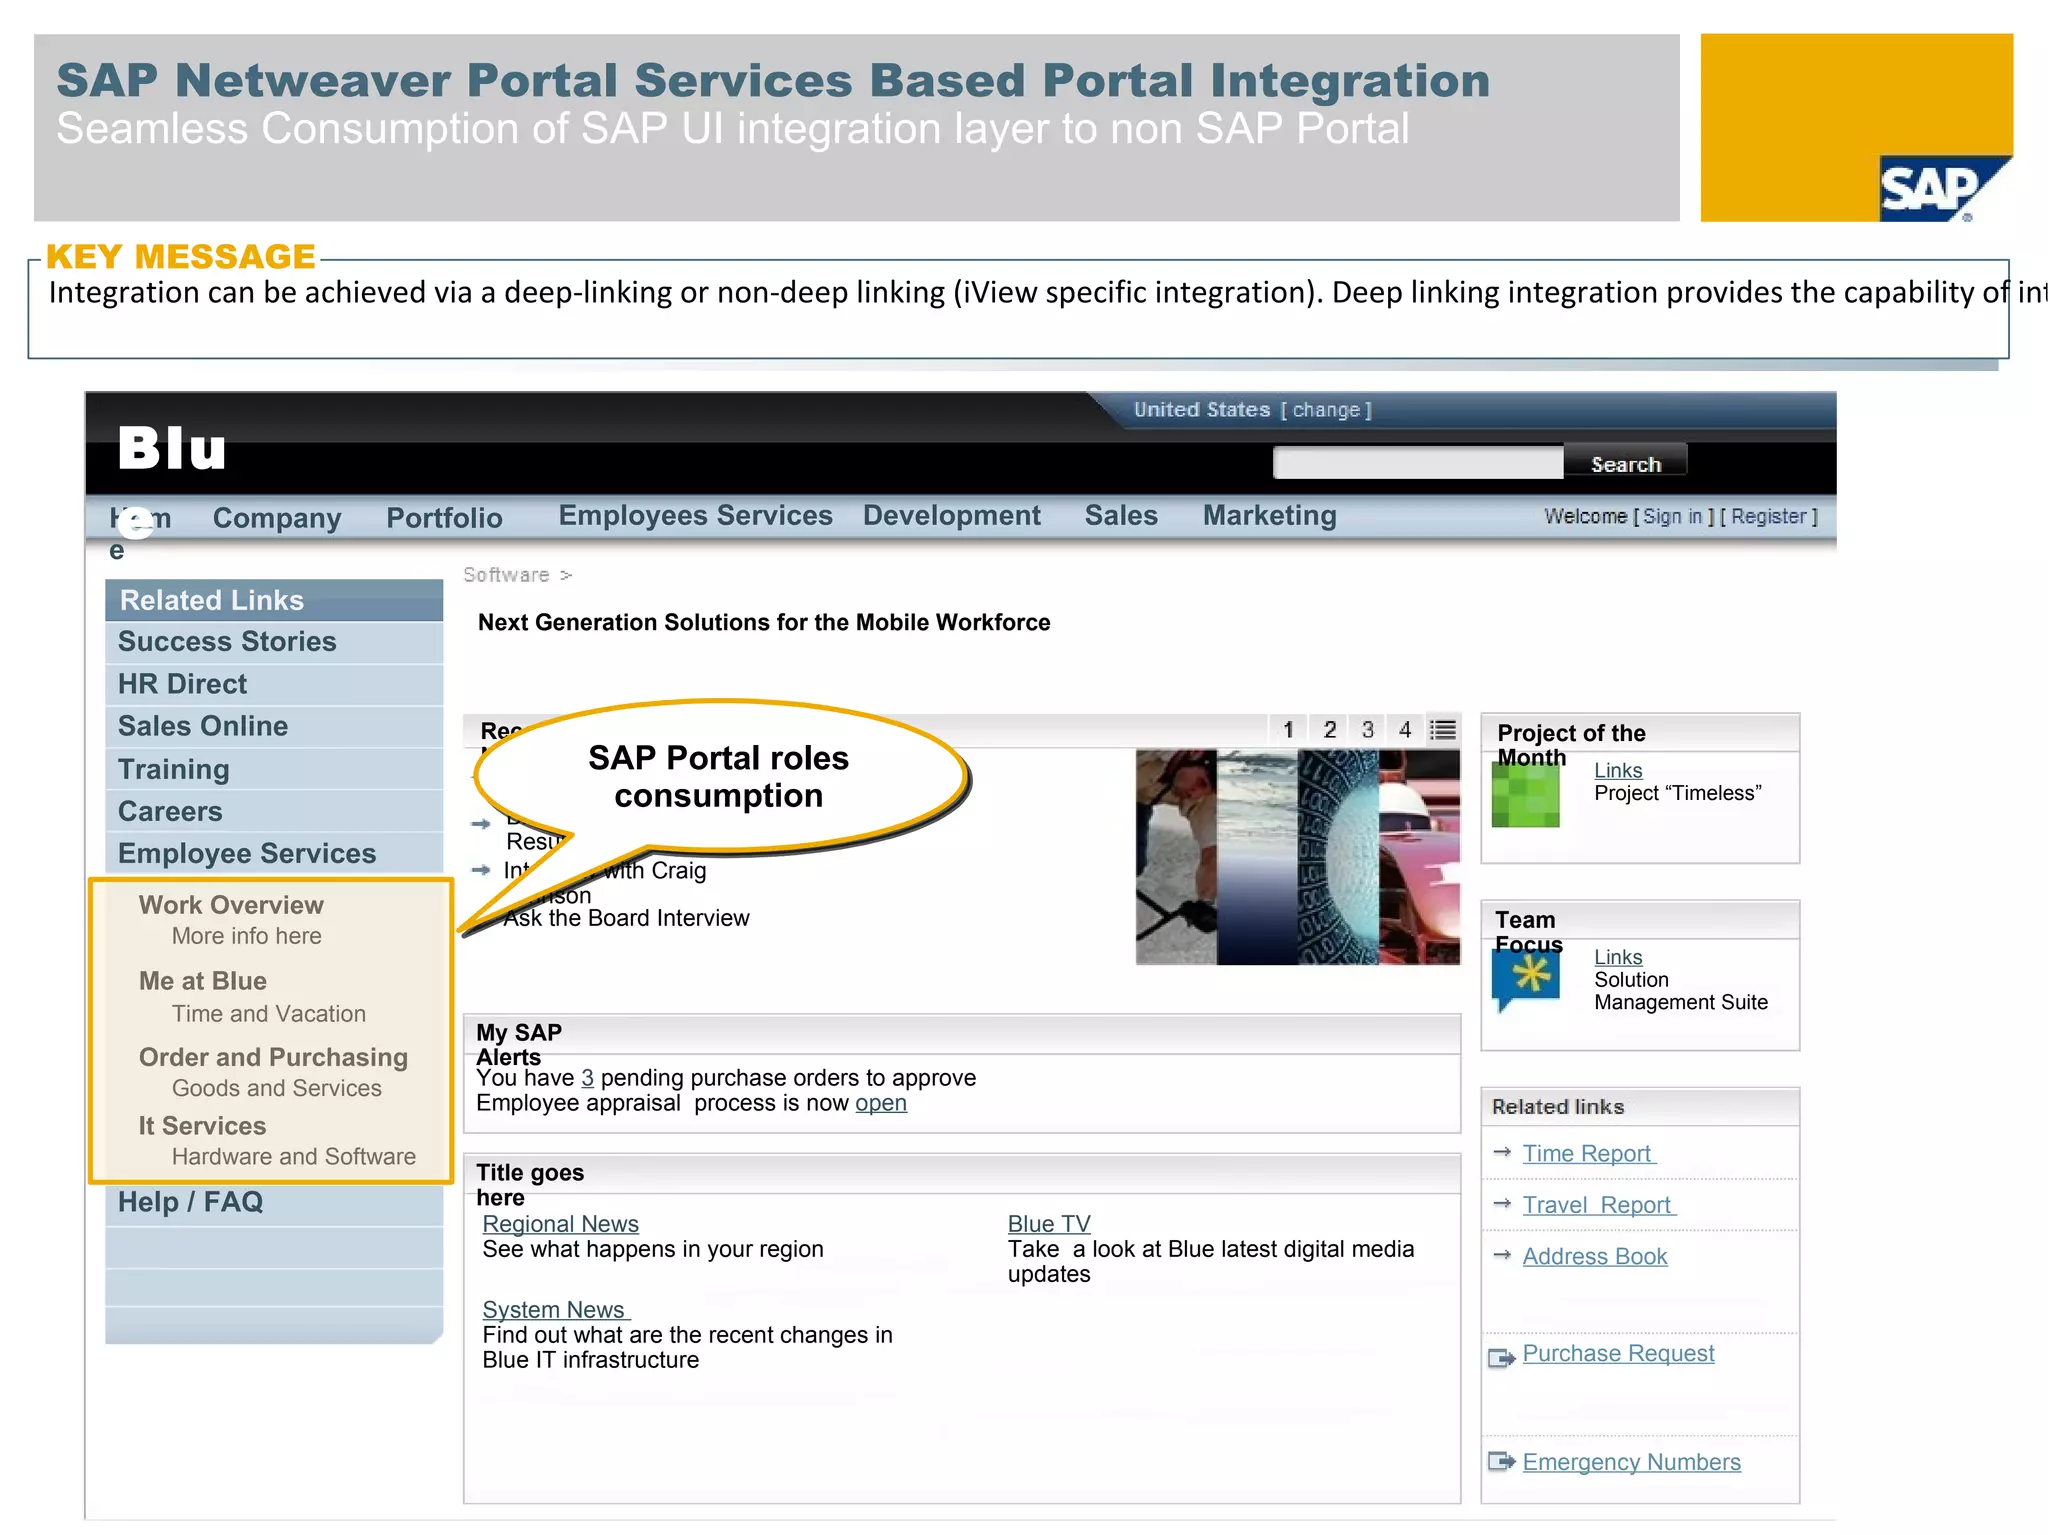This screenshot has width=2048, height=1535.
Task: Go to news page 1
Action: [1288, 730]
